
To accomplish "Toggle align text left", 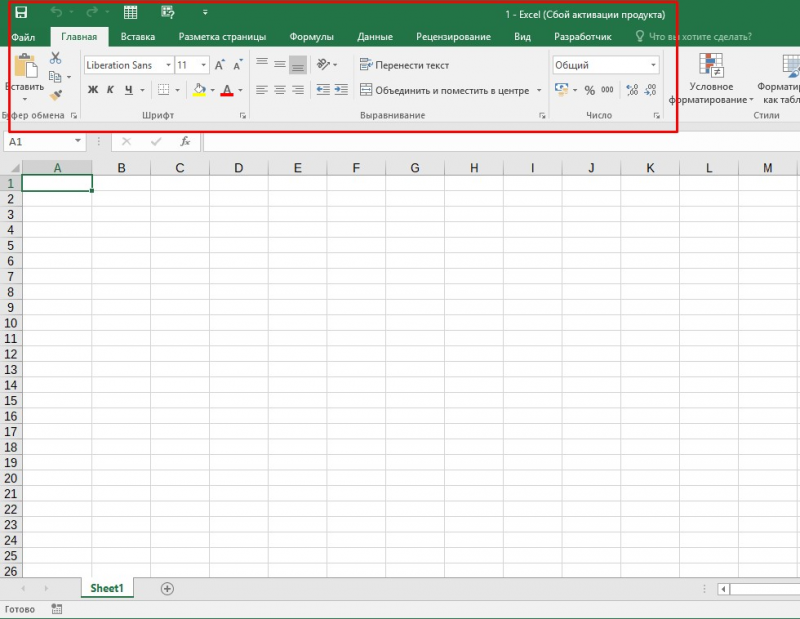I will 262,90.
